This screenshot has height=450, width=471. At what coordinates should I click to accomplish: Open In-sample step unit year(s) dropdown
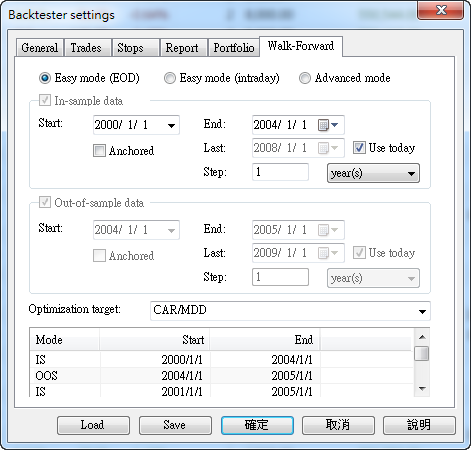[x=373, y=173]
